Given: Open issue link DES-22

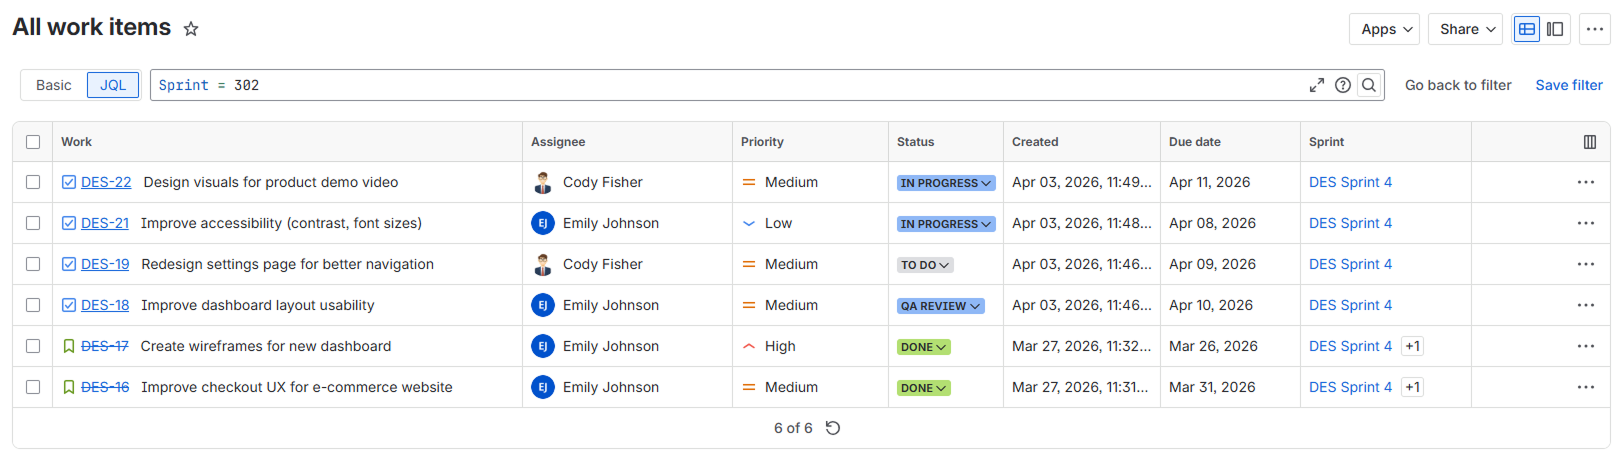Looking at the screenshot, I should pos(106,182).
